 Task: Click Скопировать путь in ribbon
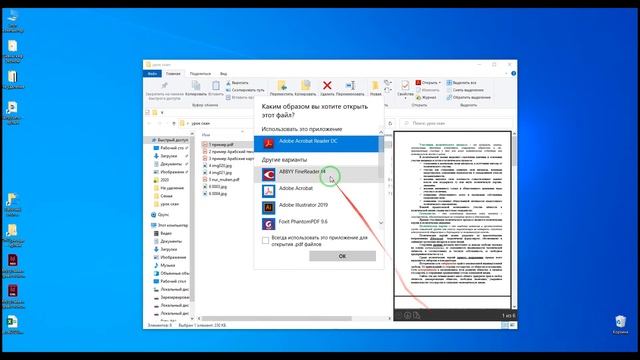click(x=245, y=90)
